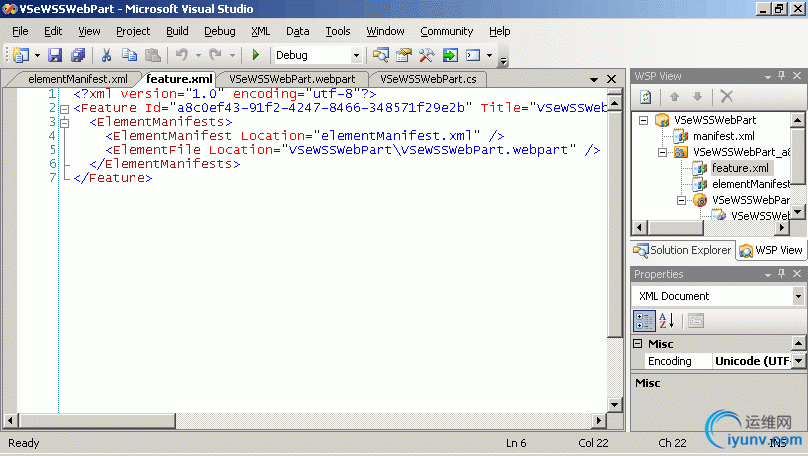Click the editor horizontal scrollbar thumb
The image size is (808, 456).
point(97,420)
